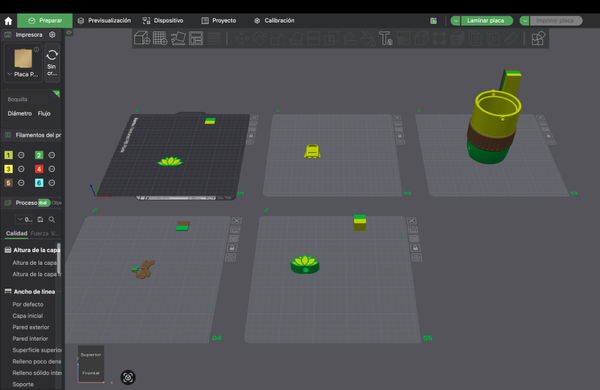Viewport: 600px width, 390px height.
Task: Click the Pared exterior setting label
Action: (x=31, y=327)
